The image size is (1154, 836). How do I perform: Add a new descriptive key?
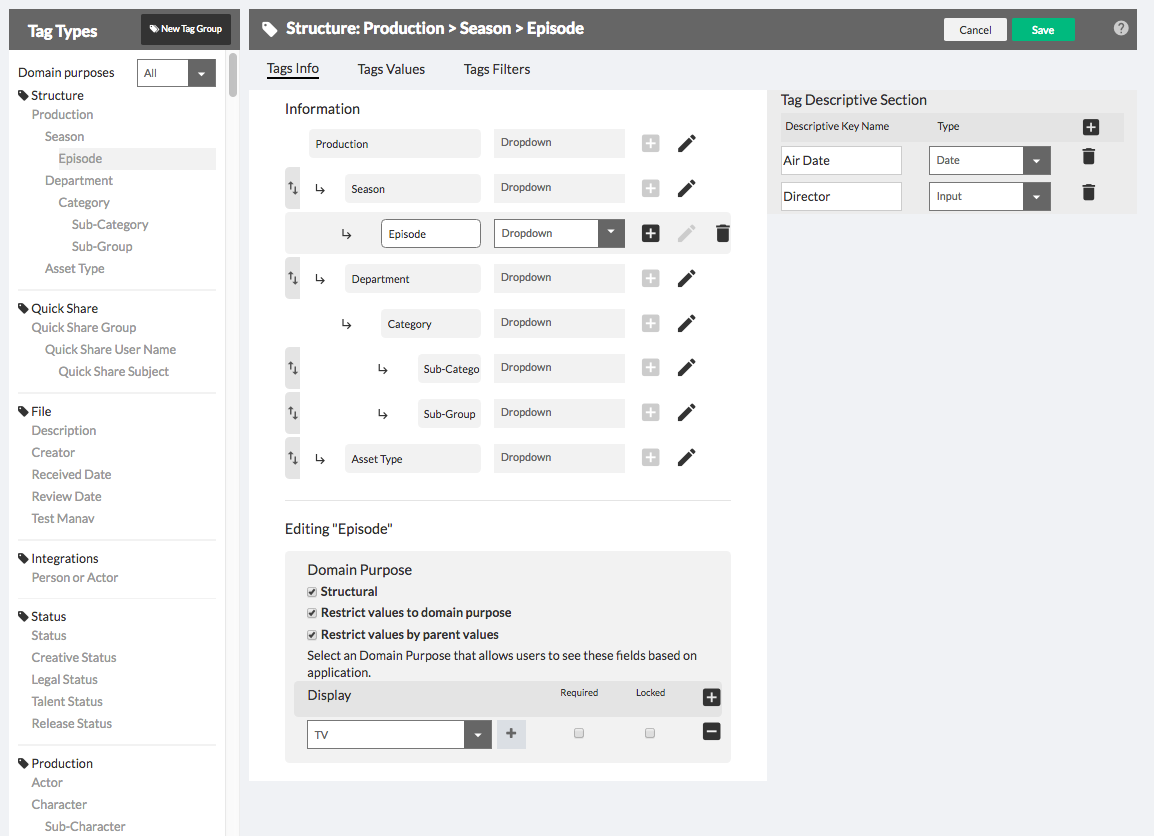pos(1090,127)
